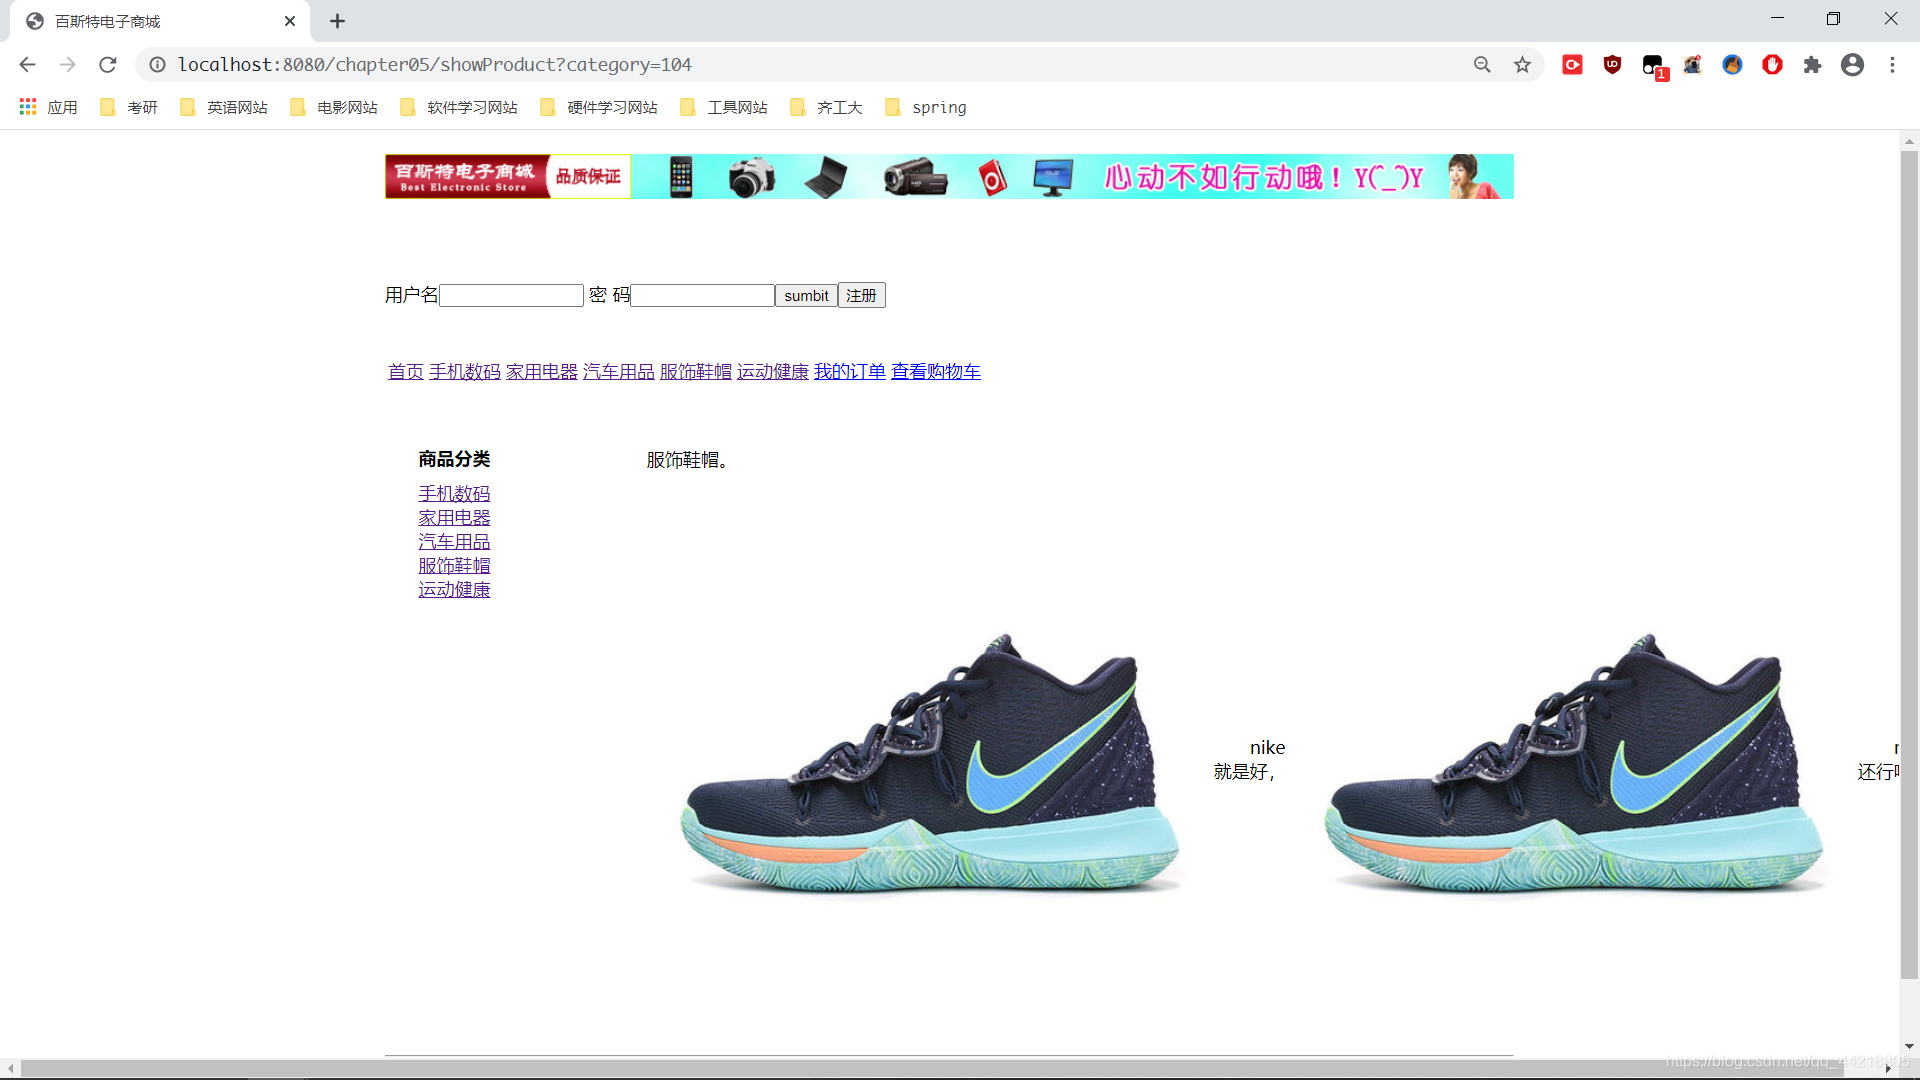The width and height of the screenshot is (1920, 1080).
Task: Open the Extensions puzzle piece menu
Action: [1812, 65]
